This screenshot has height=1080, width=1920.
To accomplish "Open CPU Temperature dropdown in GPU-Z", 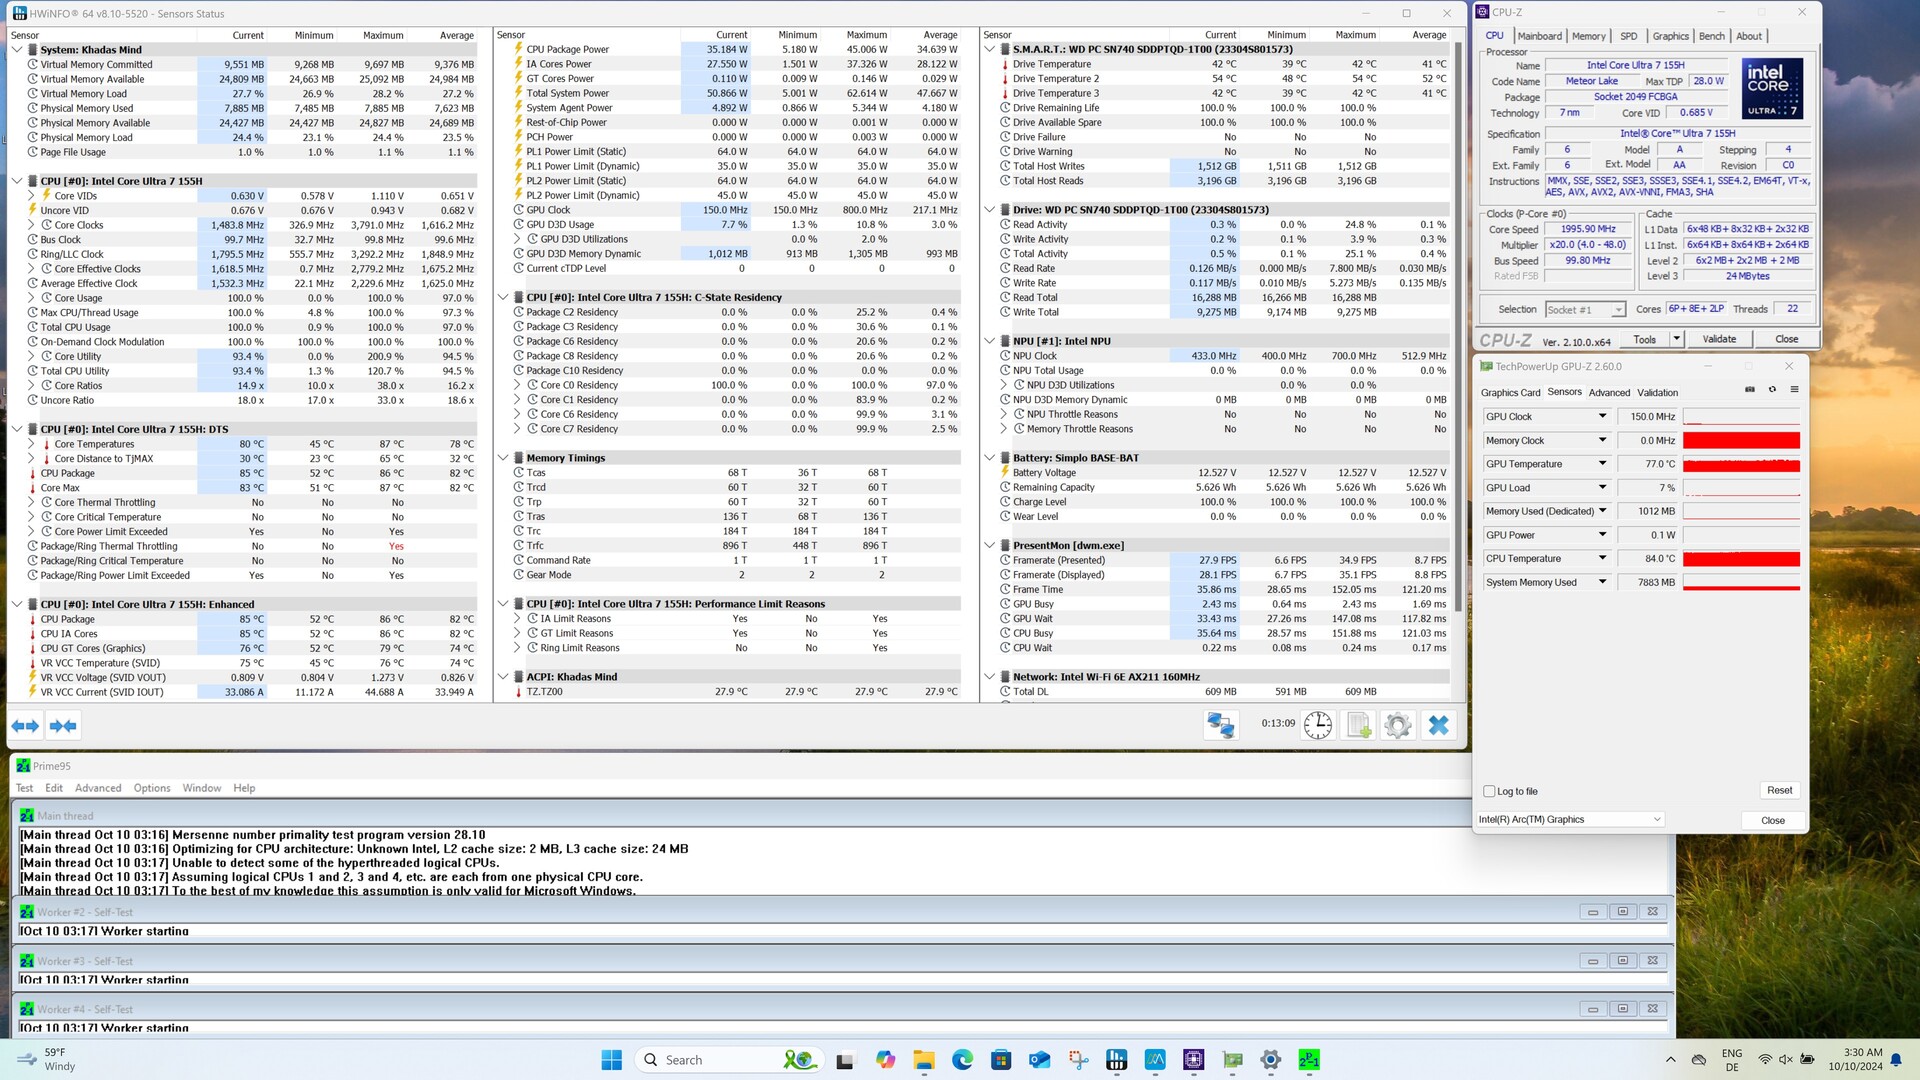I will pyautogui.click(x=1602, y=558).
